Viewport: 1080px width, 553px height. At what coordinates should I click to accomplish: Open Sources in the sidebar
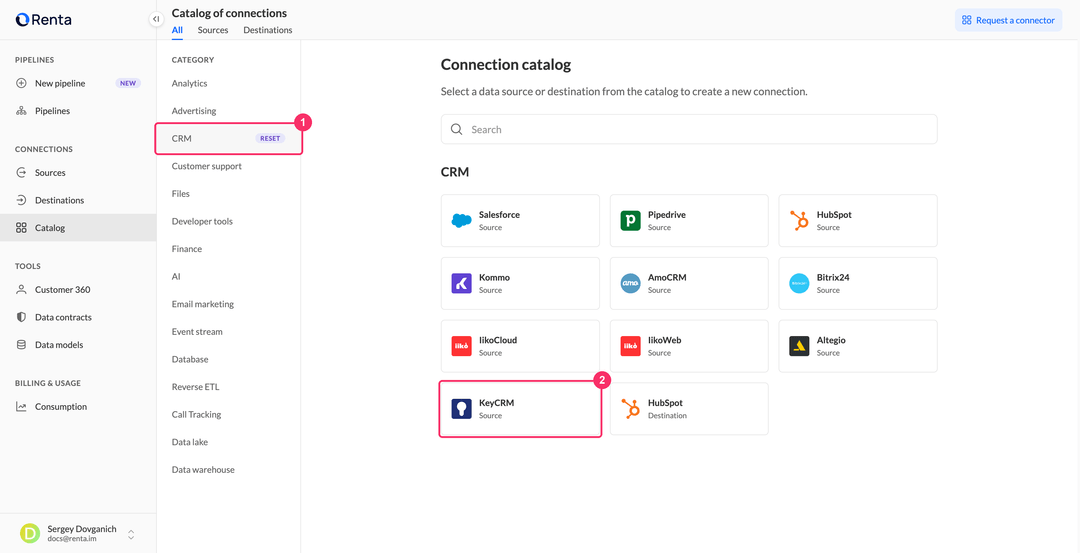[x=50, y=173]
